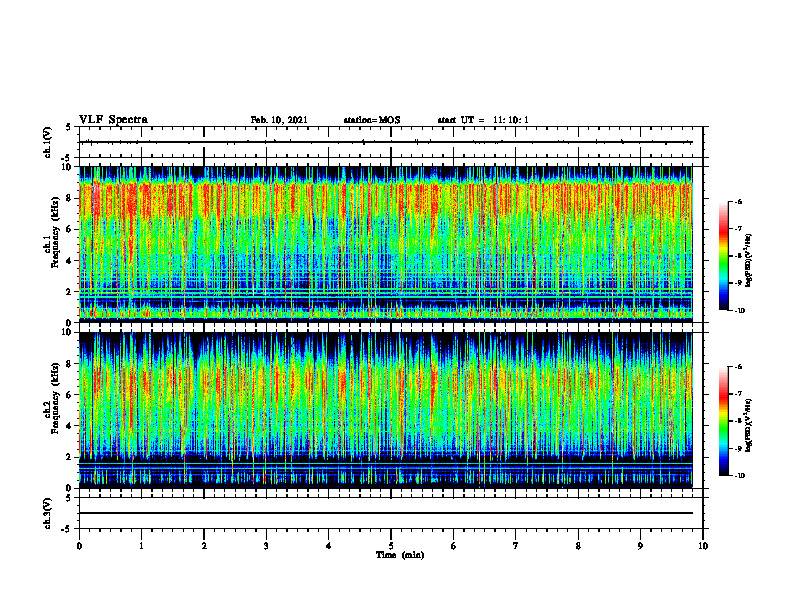
Task: Click the ch.1 spectrogram plot area
Action: click(386, 244)
